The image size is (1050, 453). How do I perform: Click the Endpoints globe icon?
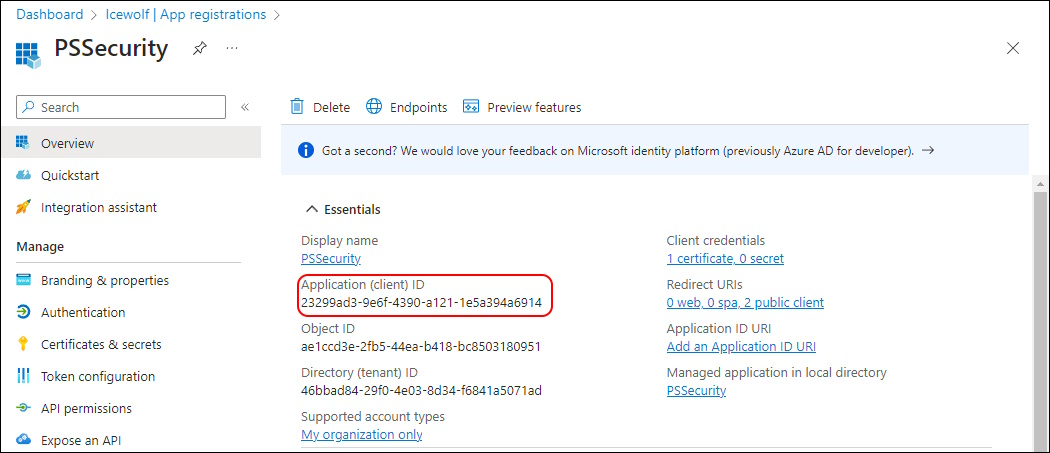click(374, 107)
